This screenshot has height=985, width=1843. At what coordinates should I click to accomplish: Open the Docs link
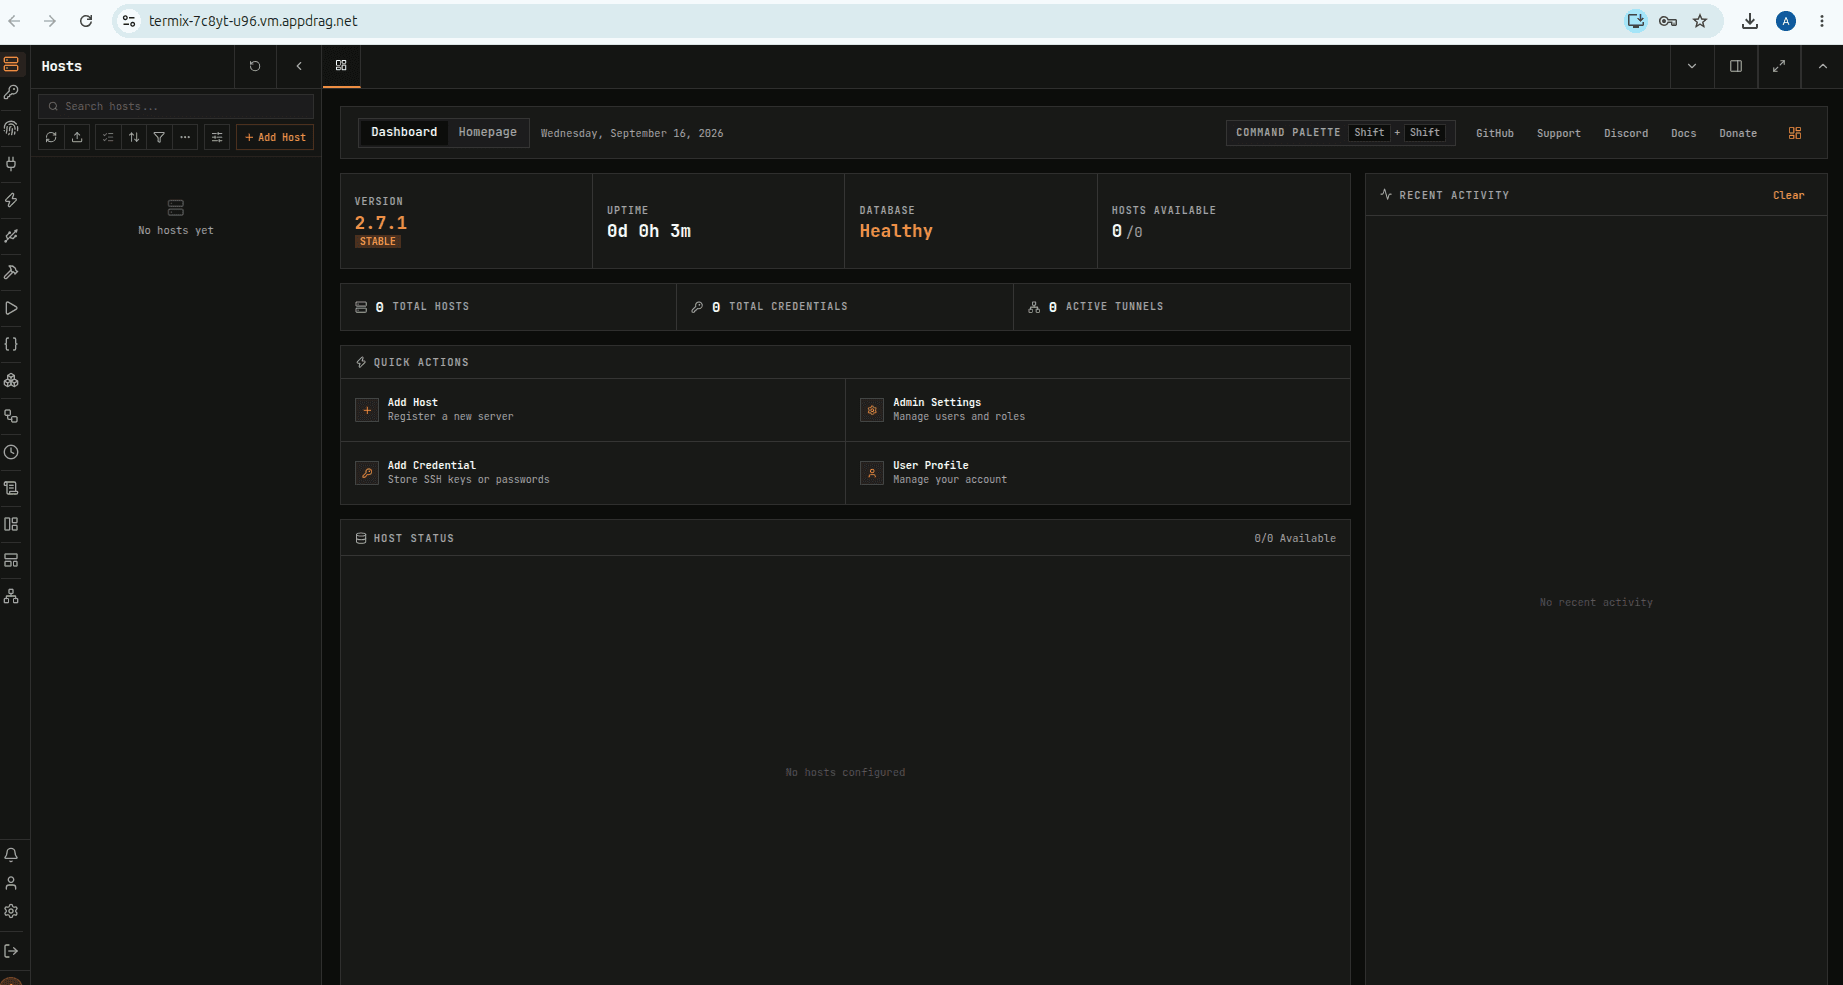tap(1684, 133)
